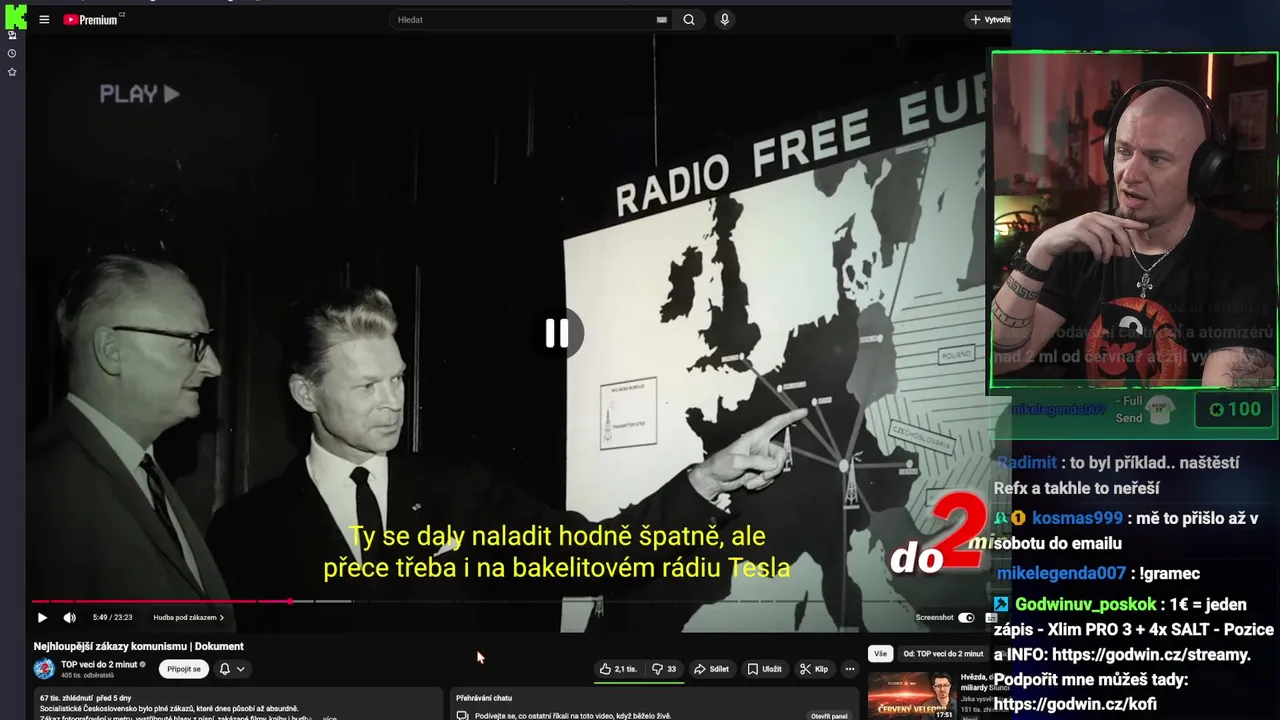The height and width of the screenshot is (720, 1280).
Task: Seek on the red video progress bar
Action: 160,601
